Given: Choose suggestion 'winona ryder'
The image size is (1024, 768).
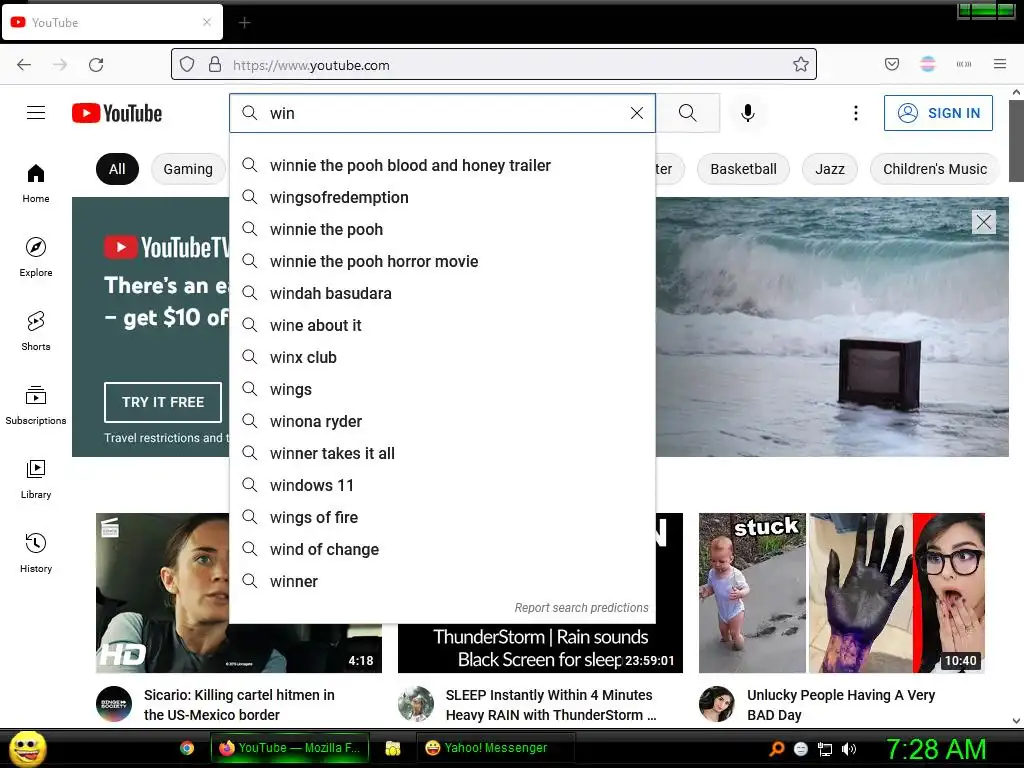Looking at the screenshot, I should [x=442, y=421].
